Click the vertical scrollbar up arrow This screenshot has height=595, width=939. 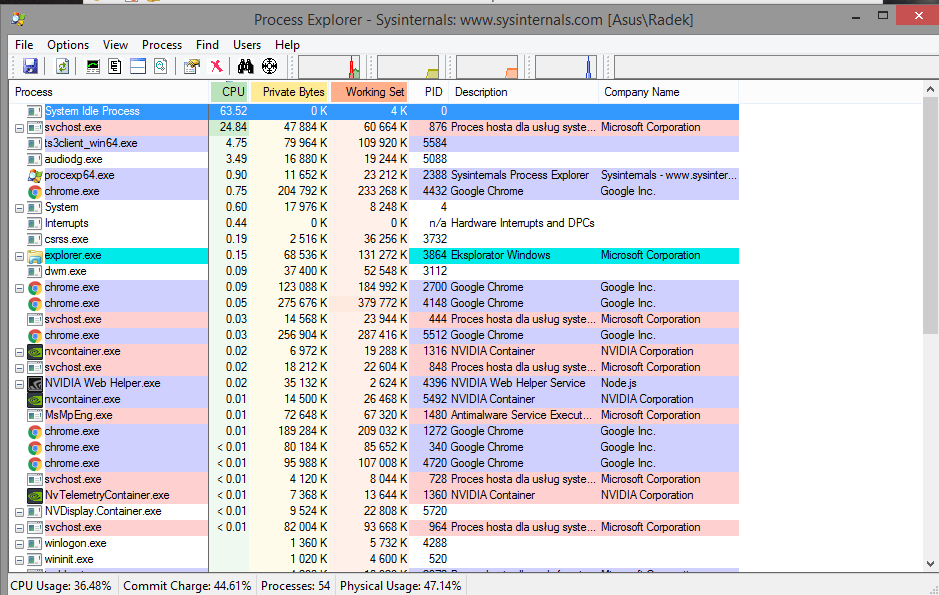(930, 89)
